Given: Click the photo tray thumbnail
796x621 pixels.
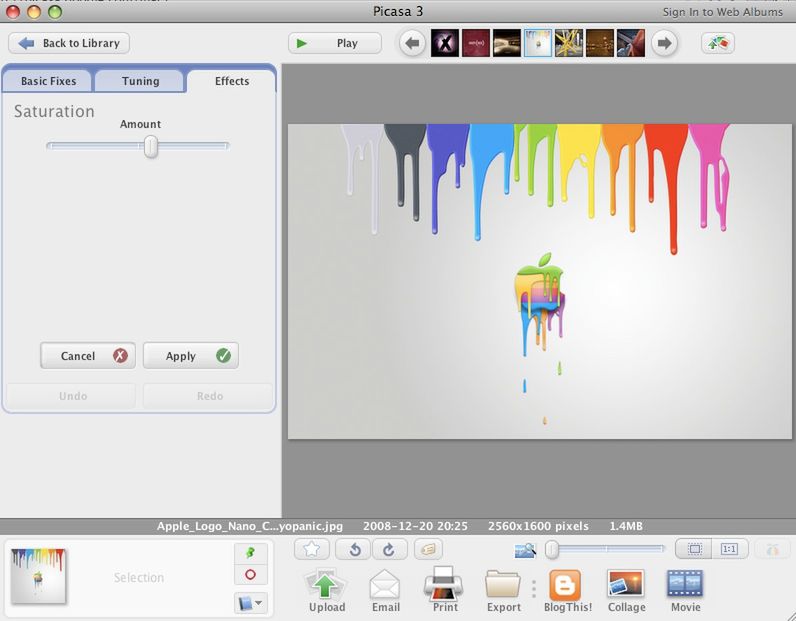Looking at the screenshot, I should [38, 576].
